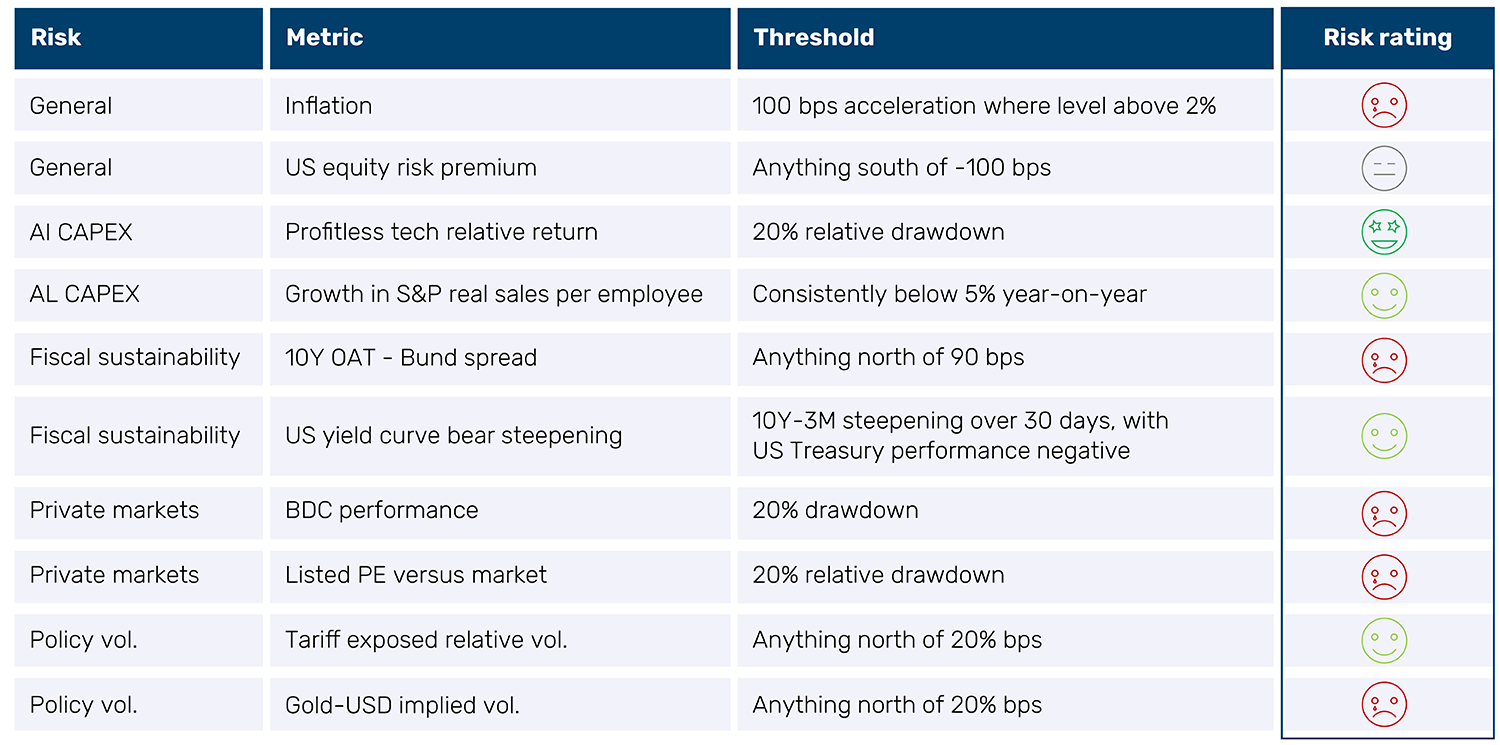Click the red sad face for OAT-Bund spread

pos(1384,360)
